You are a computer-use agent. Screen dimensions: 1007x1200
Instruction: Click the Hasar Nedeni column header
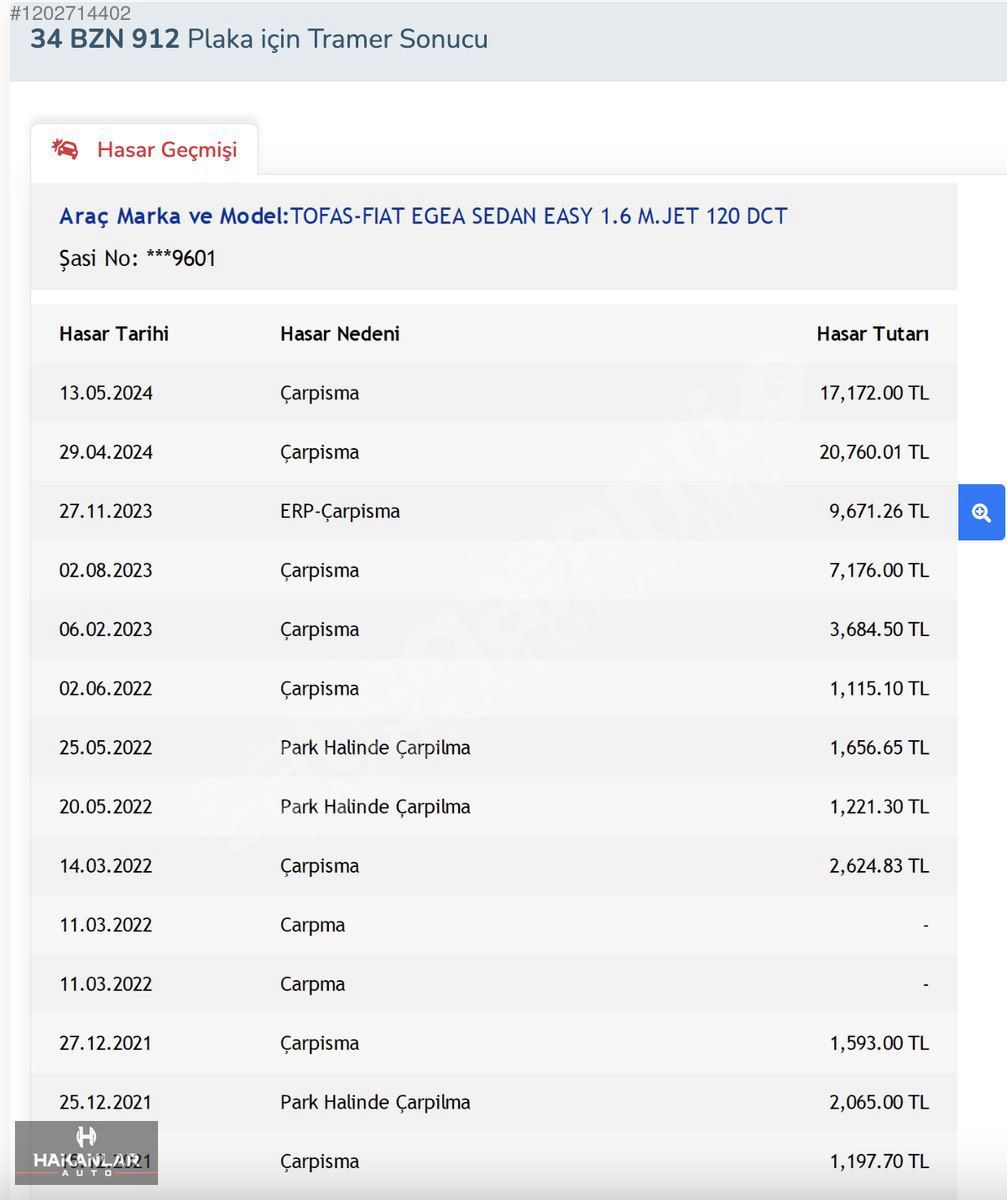[x=340, y=334]
